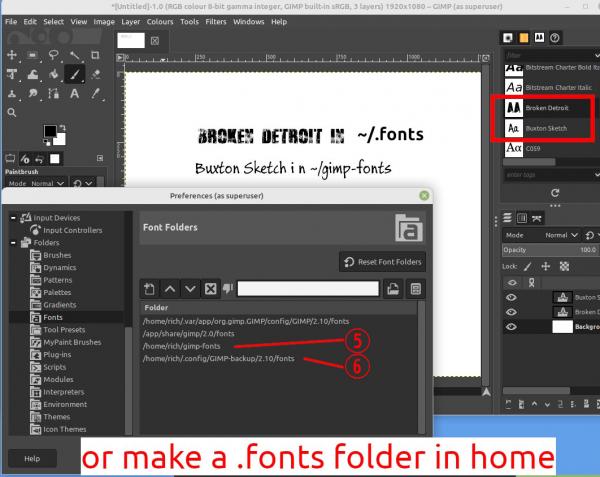Select the Paintbrush tool
600x477 pixels.
point(74,74)
